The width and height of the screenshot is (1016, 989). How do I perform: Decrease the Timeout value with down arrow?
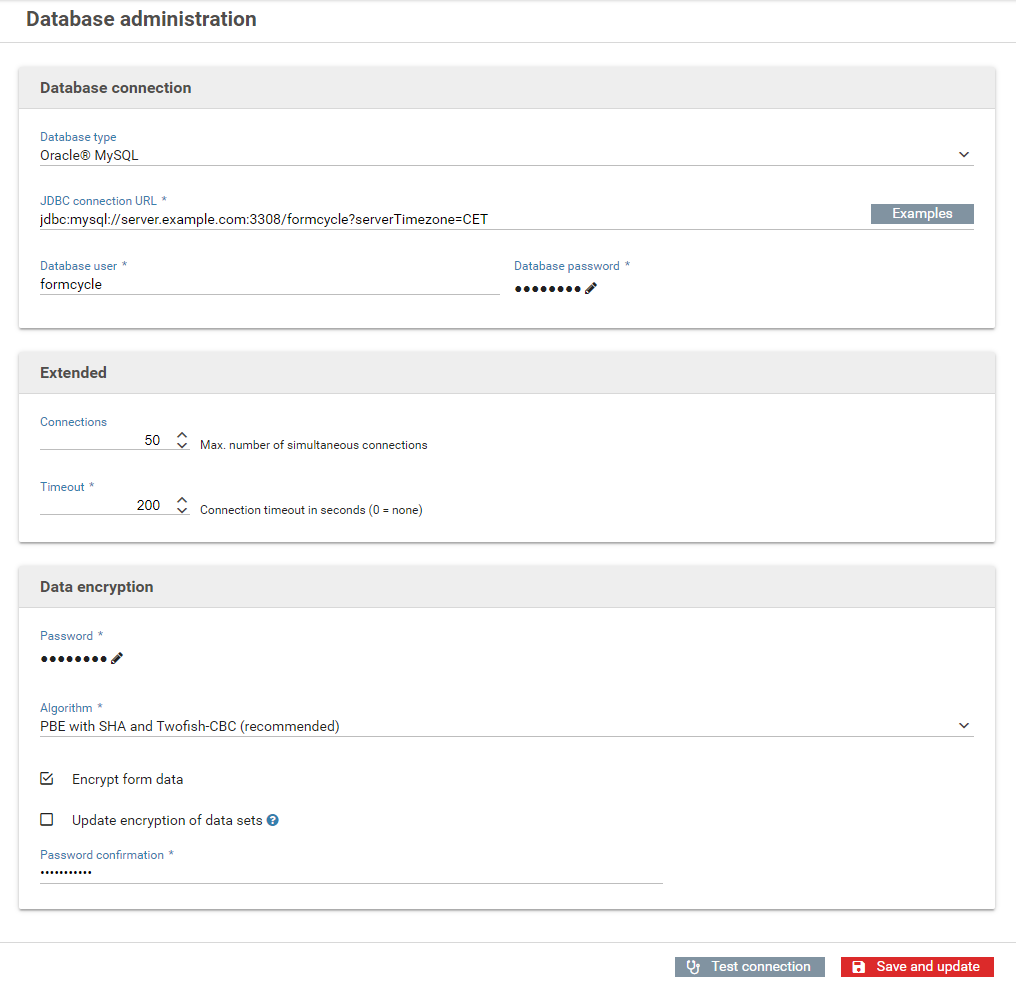pyautogui.click(x=182, y=510)
